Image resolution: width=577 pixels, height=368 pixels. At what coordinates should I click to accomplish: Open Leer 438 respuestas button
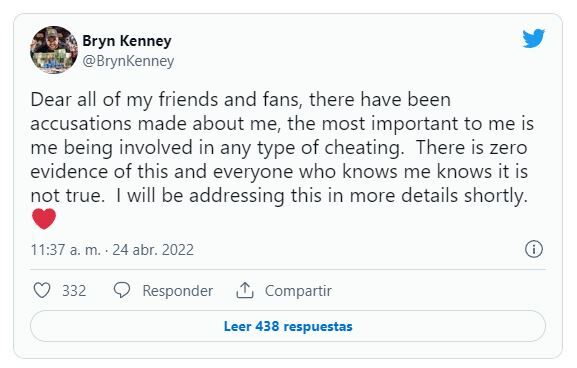coord(288,326)
